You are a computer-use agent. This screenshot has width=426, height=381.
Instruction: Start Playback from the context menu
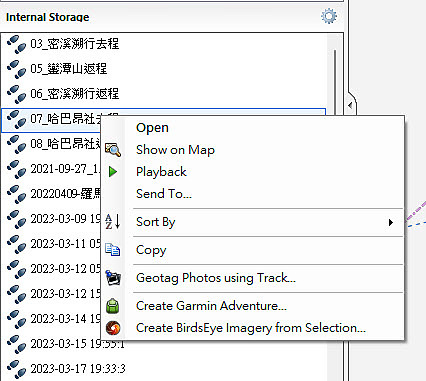tap(161, 172)
